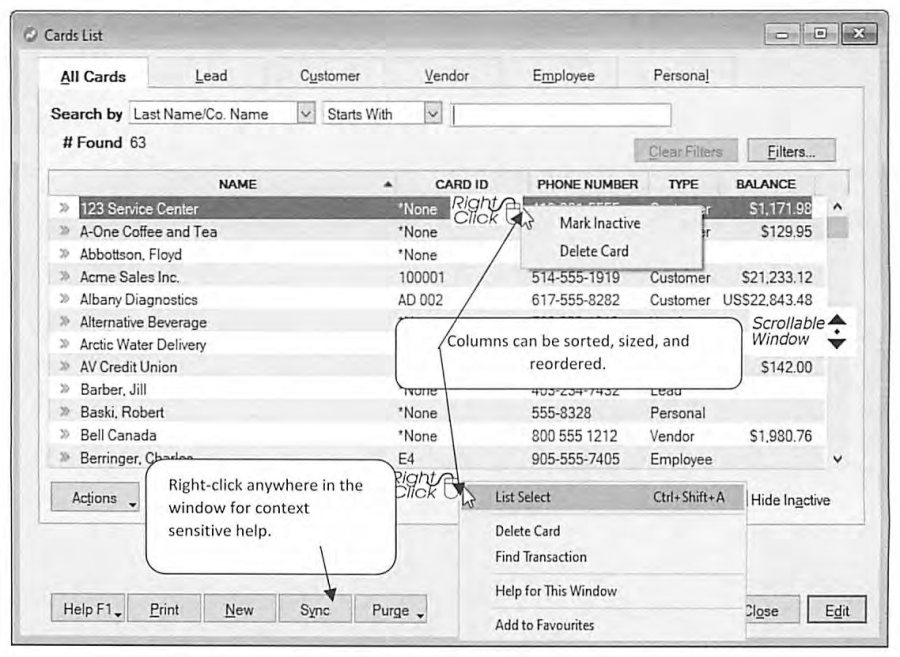Select the Acme Sales Inc. row name
The height and width of the screenshot is (657, 900).
pos(130,277)
